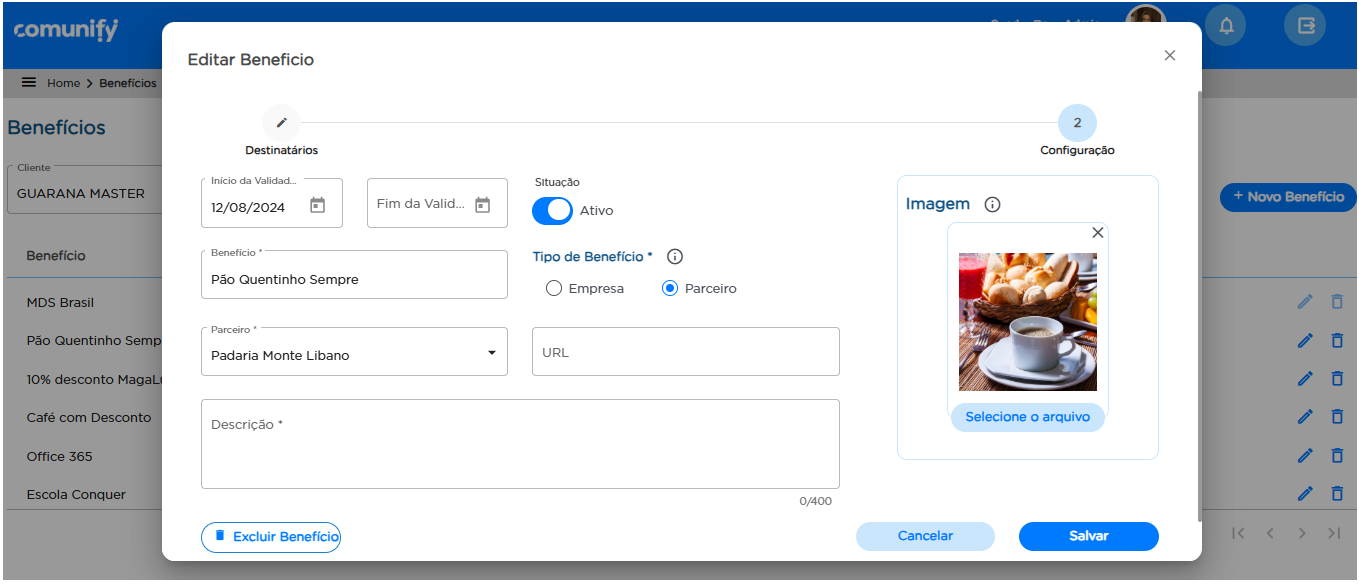Toggle the Situação Ativo switch
Viewport: 1359px width, 586px height.
552,211
